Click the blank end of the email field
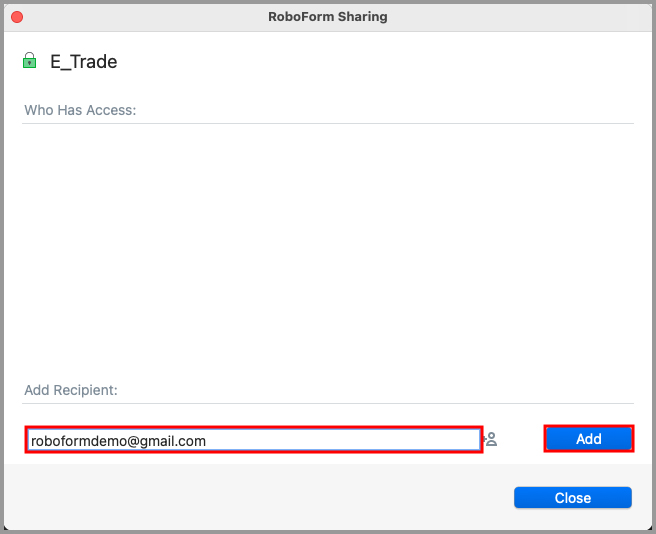Viewport: 656px width, 534px height. tap(343, 440)
